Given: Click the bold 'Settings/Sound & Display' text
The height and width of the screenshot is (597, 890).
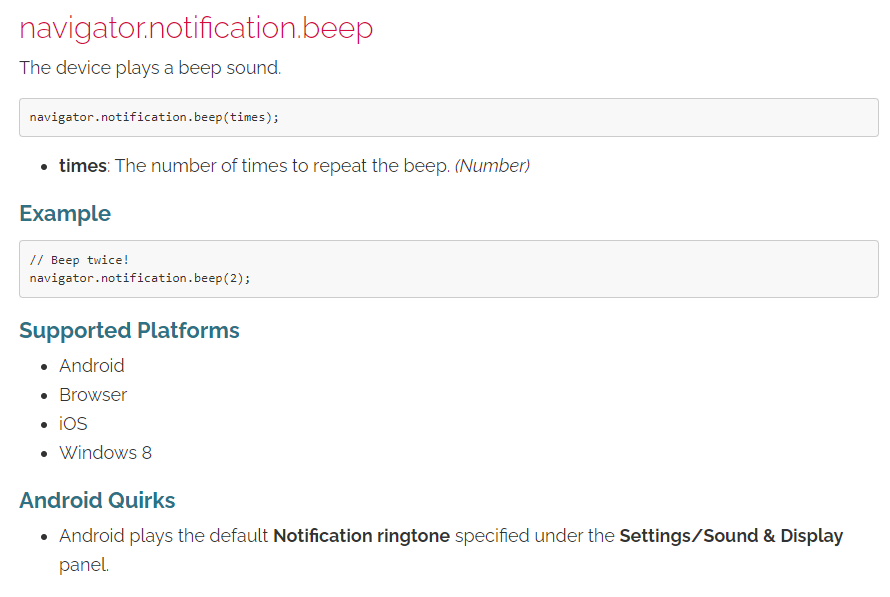Looking at the screenshot, I should click(731, 536).
